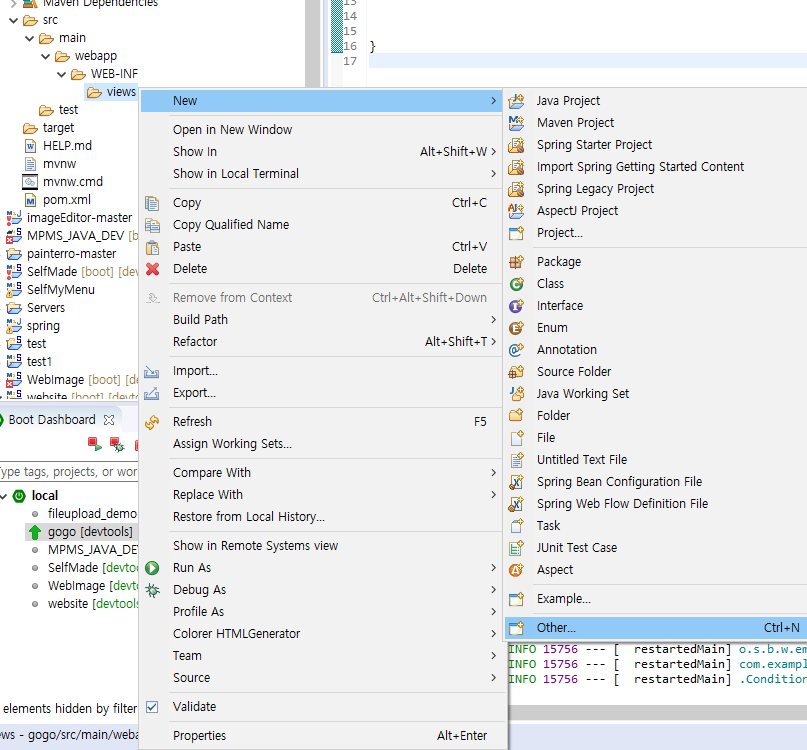Click the Enum icon
Image resolution: width=807 pixels, height=750 pixels.
coord(516,328)
